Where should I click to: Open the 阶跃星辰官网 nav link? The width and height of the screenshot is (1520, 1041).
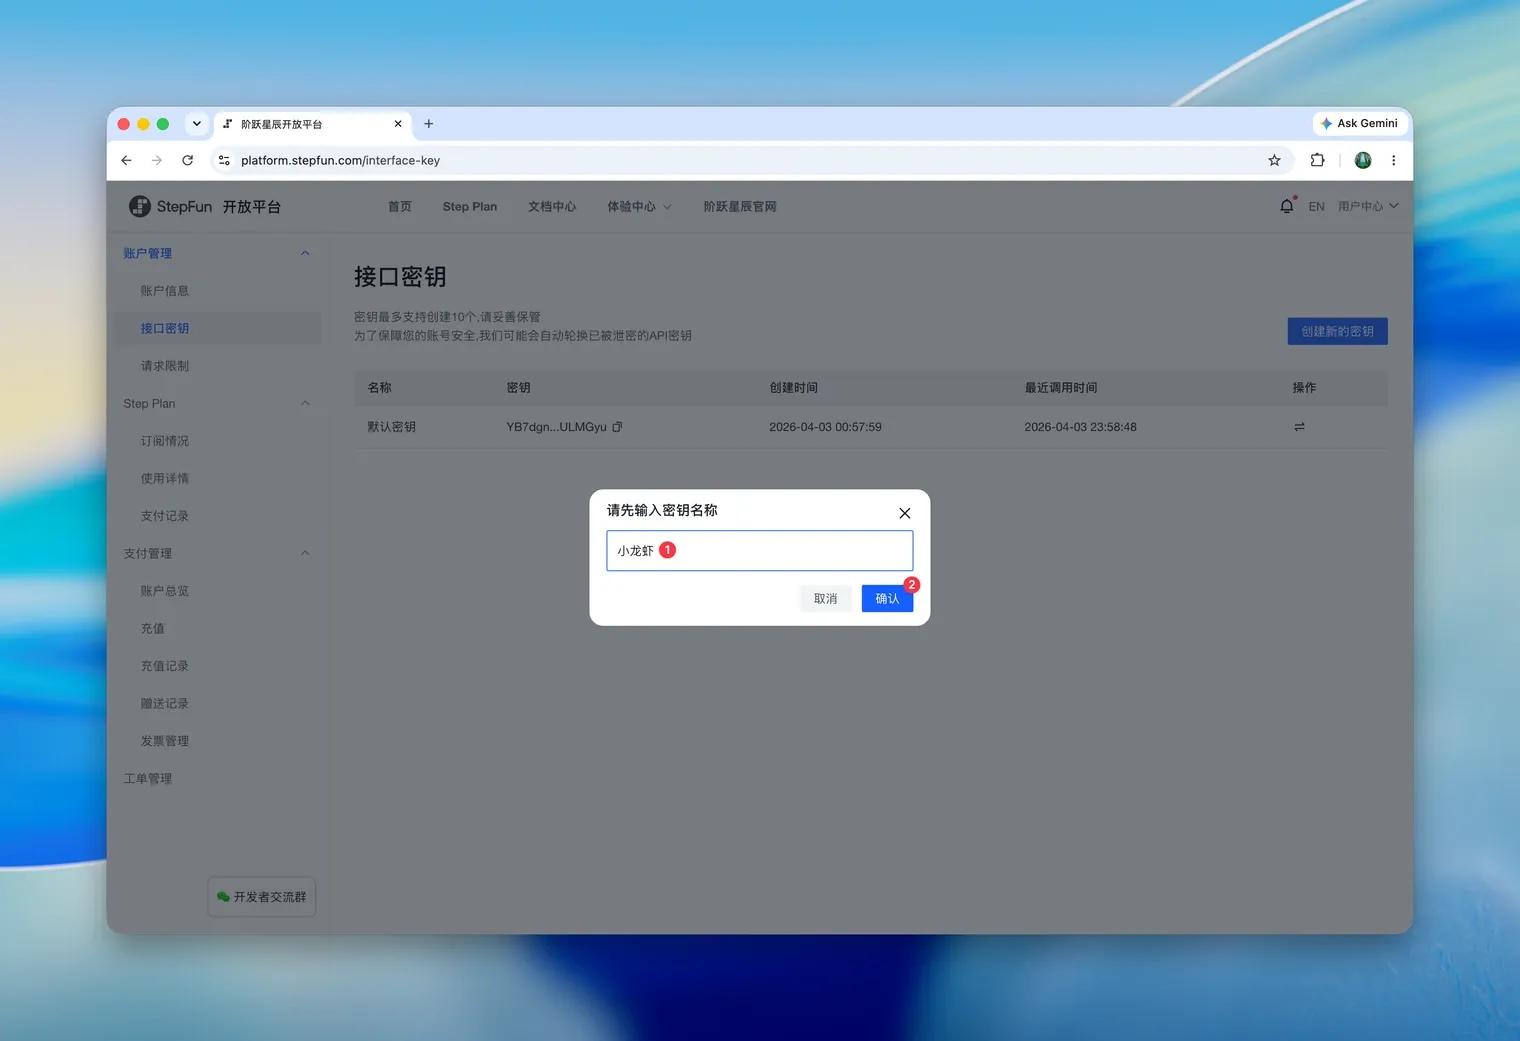tap(740, 206)
